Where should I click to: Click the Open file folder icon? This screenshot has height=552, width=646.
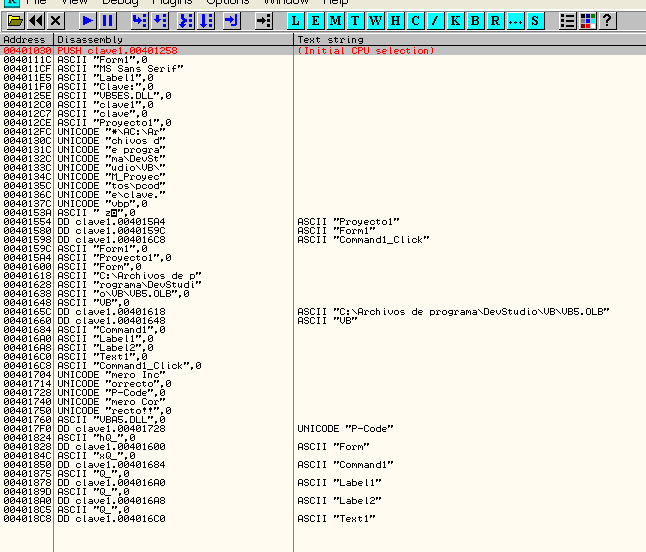click(15, 20)
